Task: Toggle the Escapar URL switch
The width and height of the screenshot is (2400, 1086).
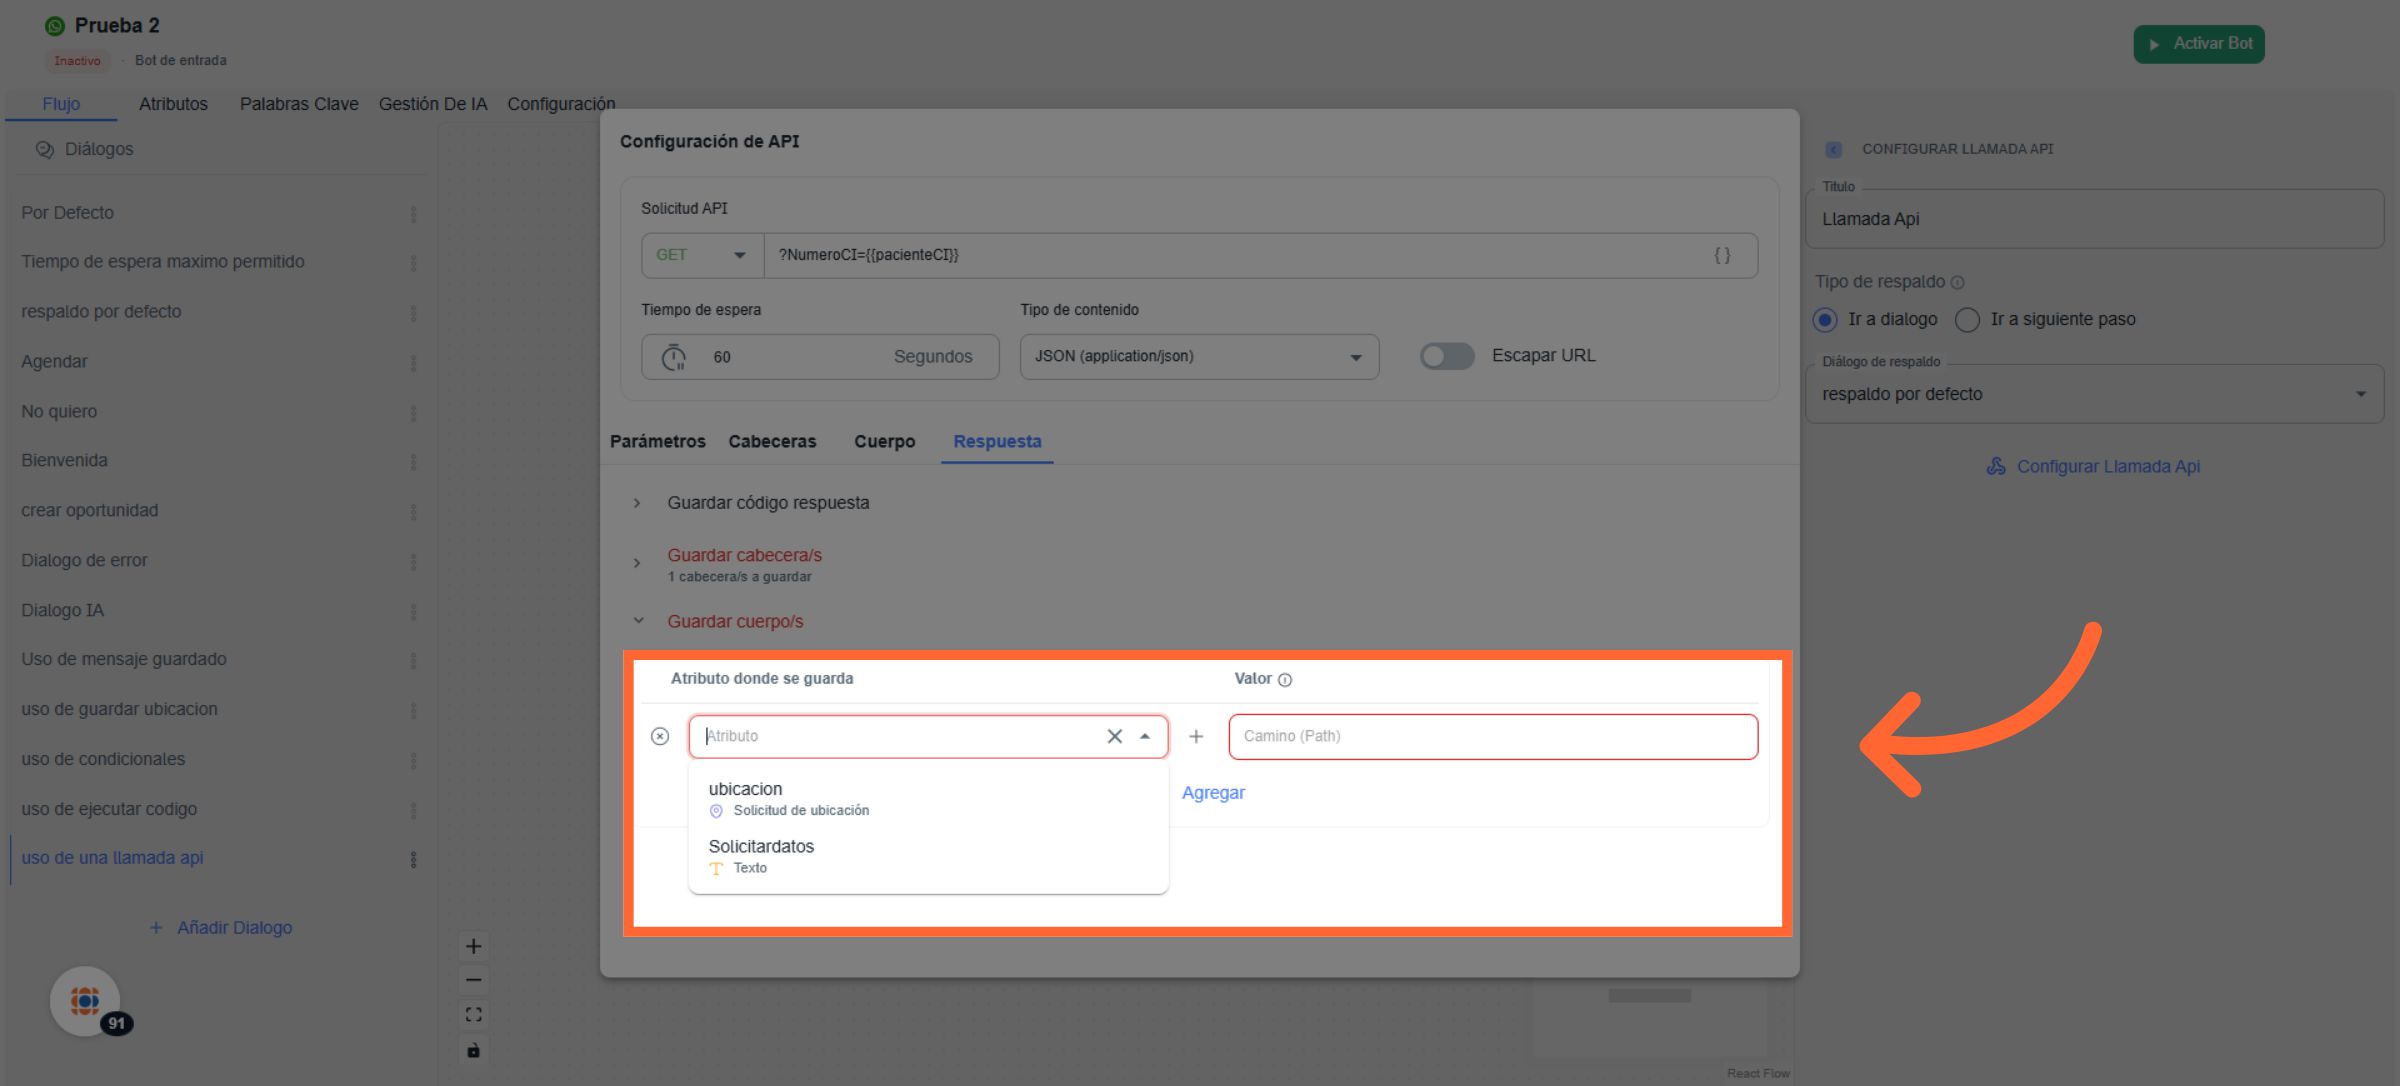Action: pyautogui.click(x=1447, y=356)
